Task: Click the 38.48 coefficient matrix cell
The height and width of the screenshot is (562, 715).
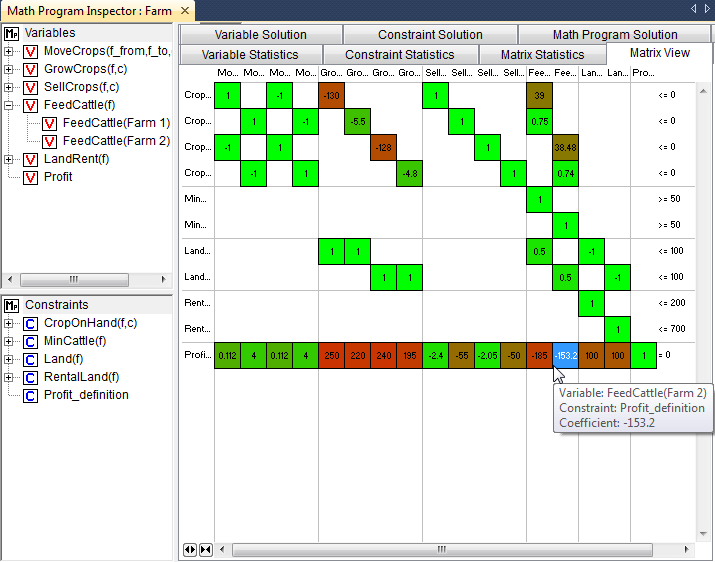Action: pos(565,148)
